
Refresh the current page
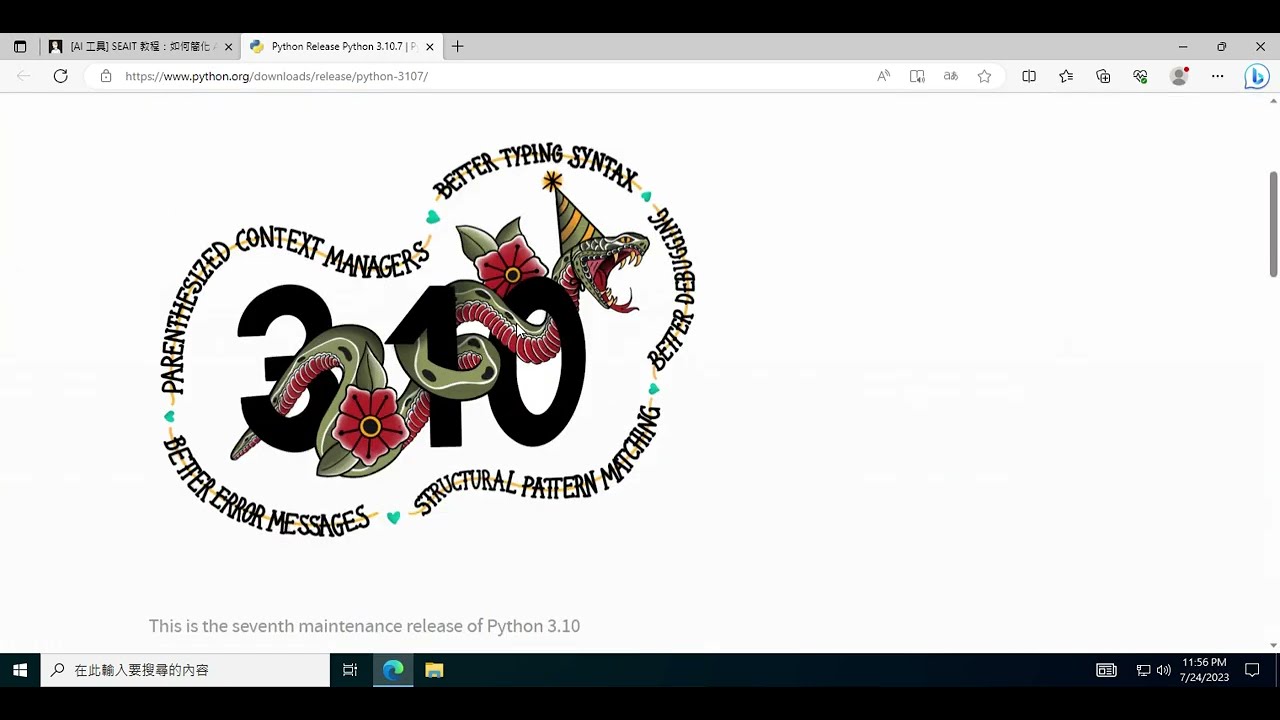61,76
